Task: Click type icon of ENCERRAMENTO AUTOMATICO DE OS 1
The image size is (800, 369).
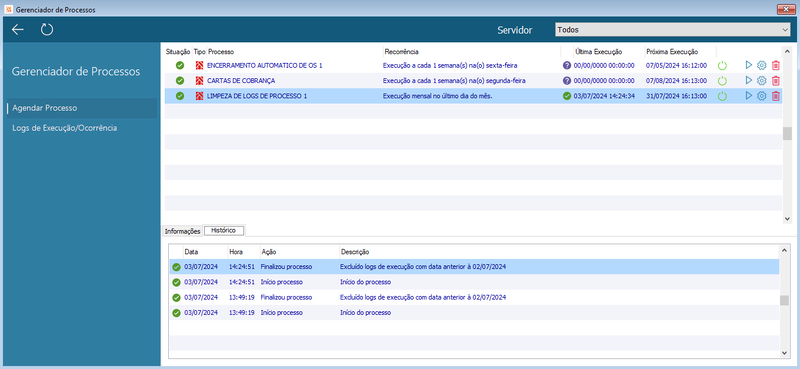Action: click(x=199, y=65)
